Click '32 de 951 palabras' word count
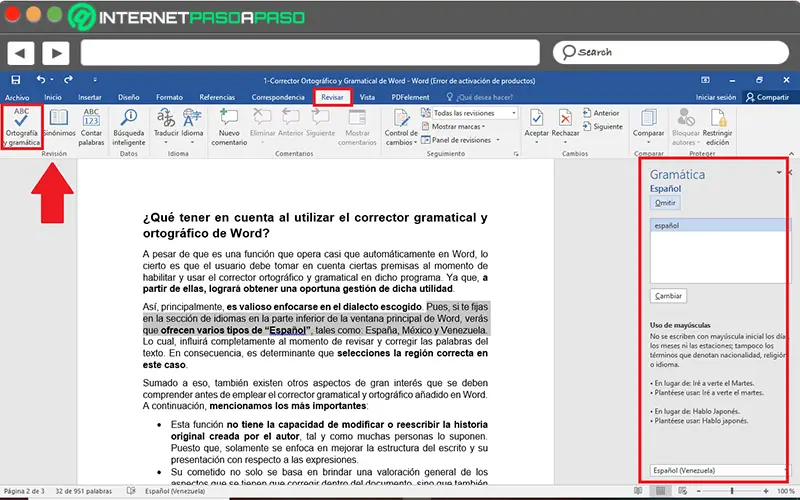This screenshot has height=500, width=800. pyautogui.click(x=84, y=491)
